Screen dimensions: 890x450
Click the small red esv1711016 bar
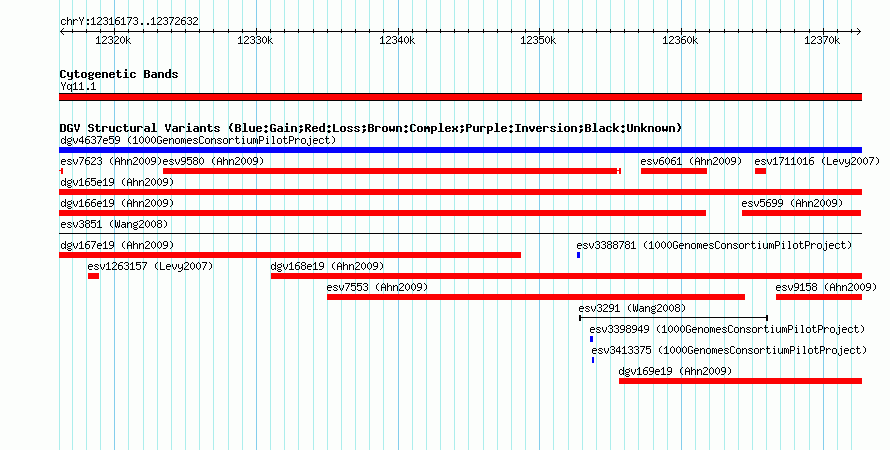761,171
